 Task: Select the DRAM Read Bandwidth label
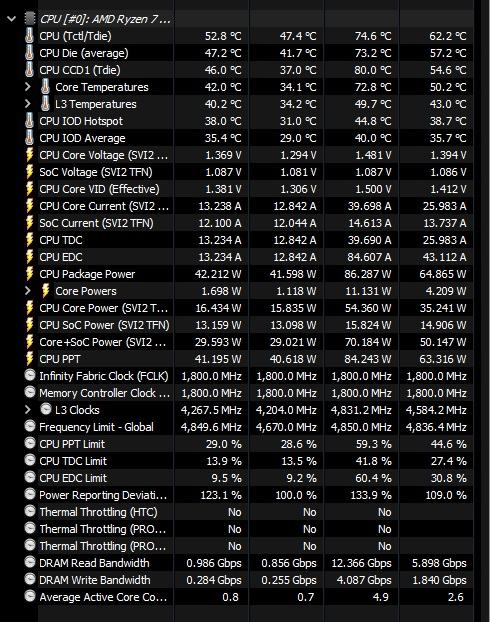click(x=94, y=563)
